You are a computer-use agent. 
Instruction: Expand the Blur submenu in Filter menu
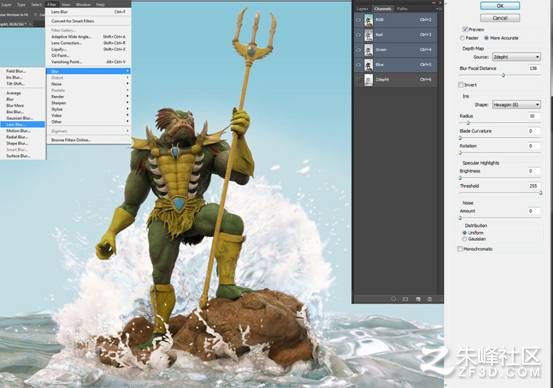(x=88, y=71)
